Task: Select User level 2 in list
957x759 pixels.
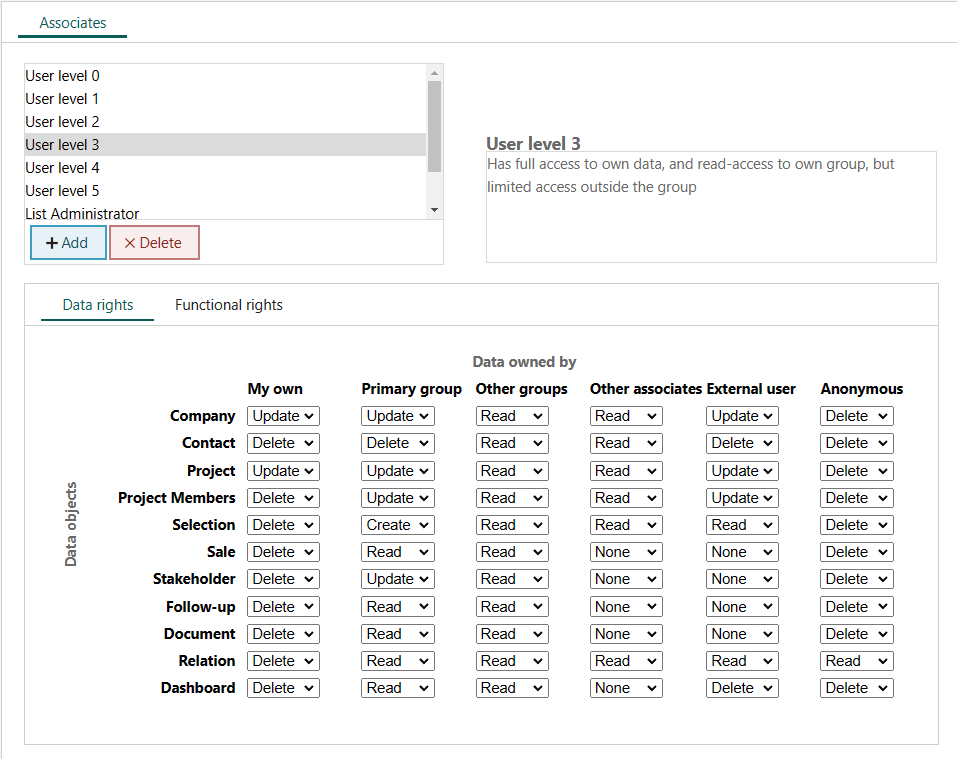Action: click(225, 122)
